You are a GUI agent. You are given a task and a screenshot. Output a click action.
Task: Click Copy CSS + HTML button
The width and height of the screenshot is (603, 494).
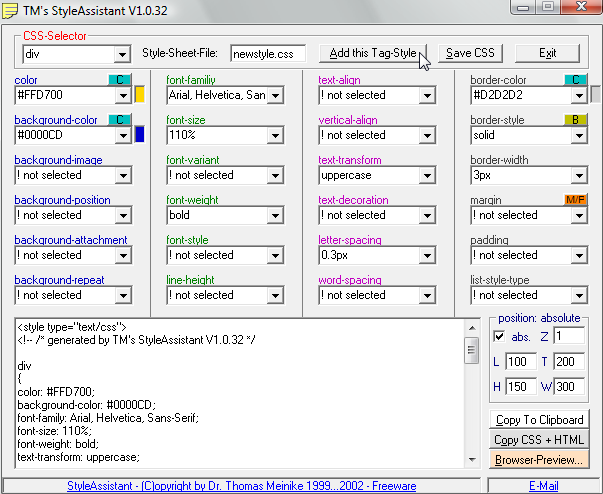(x=539, y=440)
